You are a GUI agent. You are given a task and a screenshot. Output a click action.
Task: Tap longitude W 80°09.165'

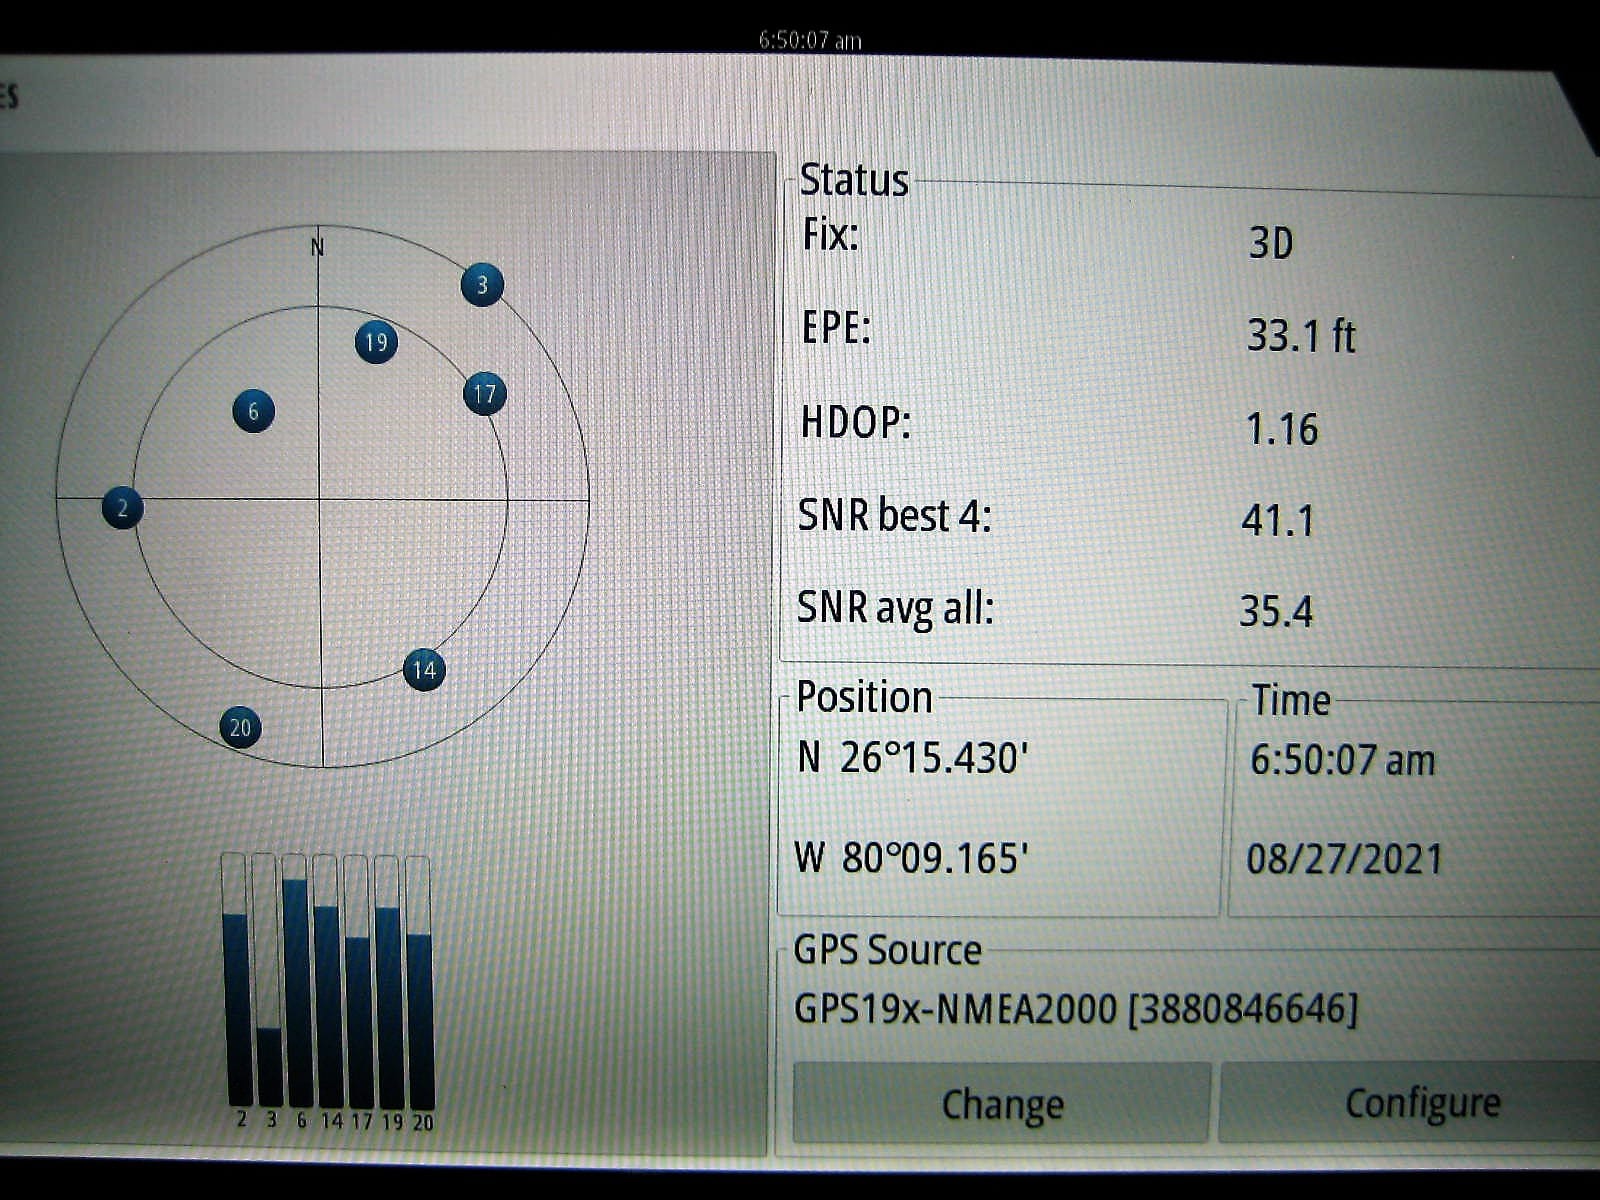(x=911, y=858)
